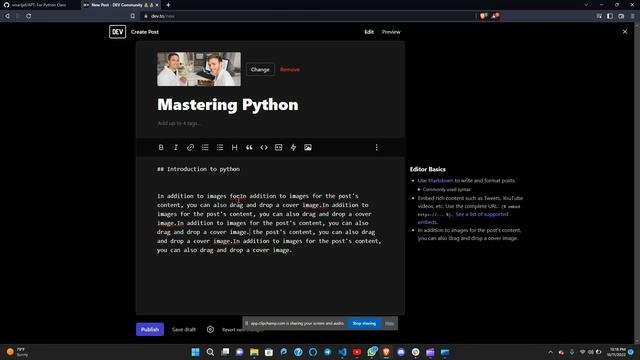Select the New Post DEV Community tab
The height and width of the screenshot is (360, 640).
118,5
